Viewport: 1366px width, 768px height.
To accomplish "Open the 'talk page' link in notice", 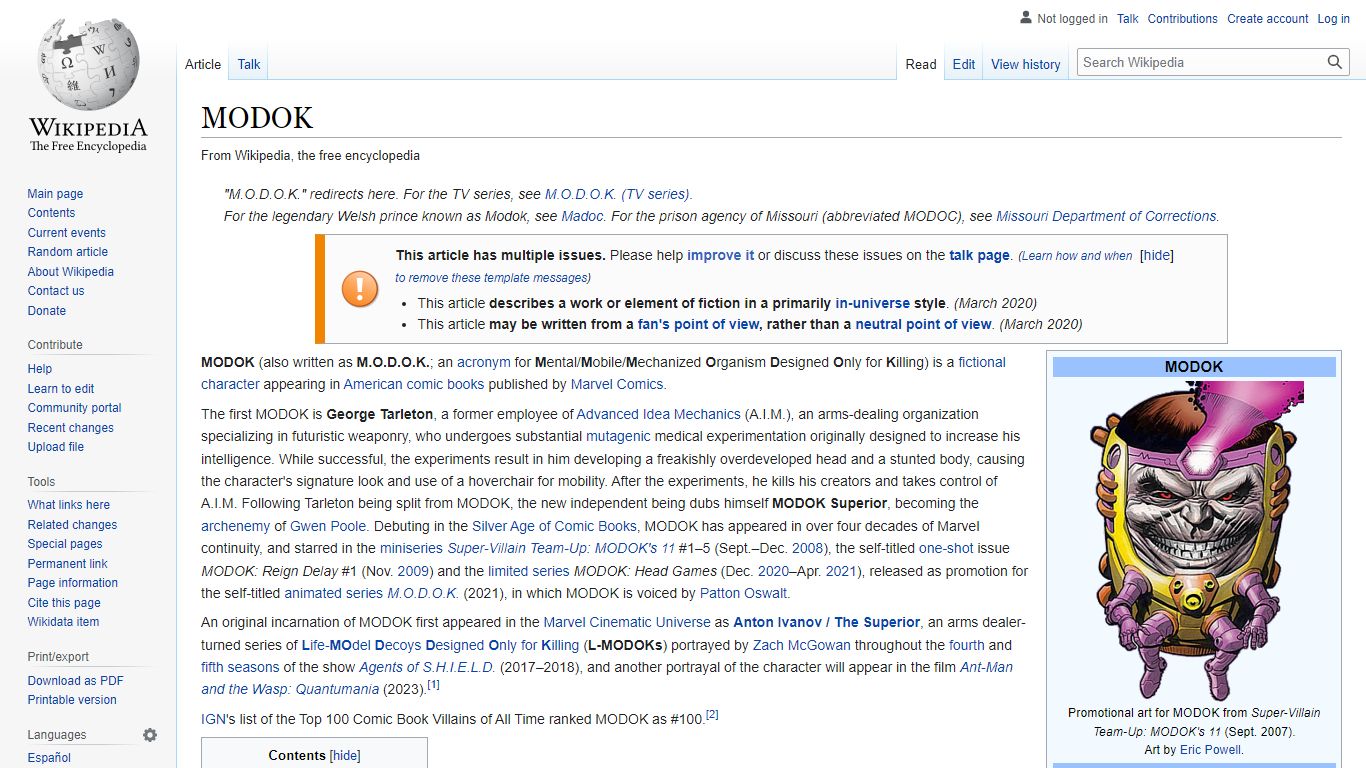I will pyautogui.click(x=979, y=255).
